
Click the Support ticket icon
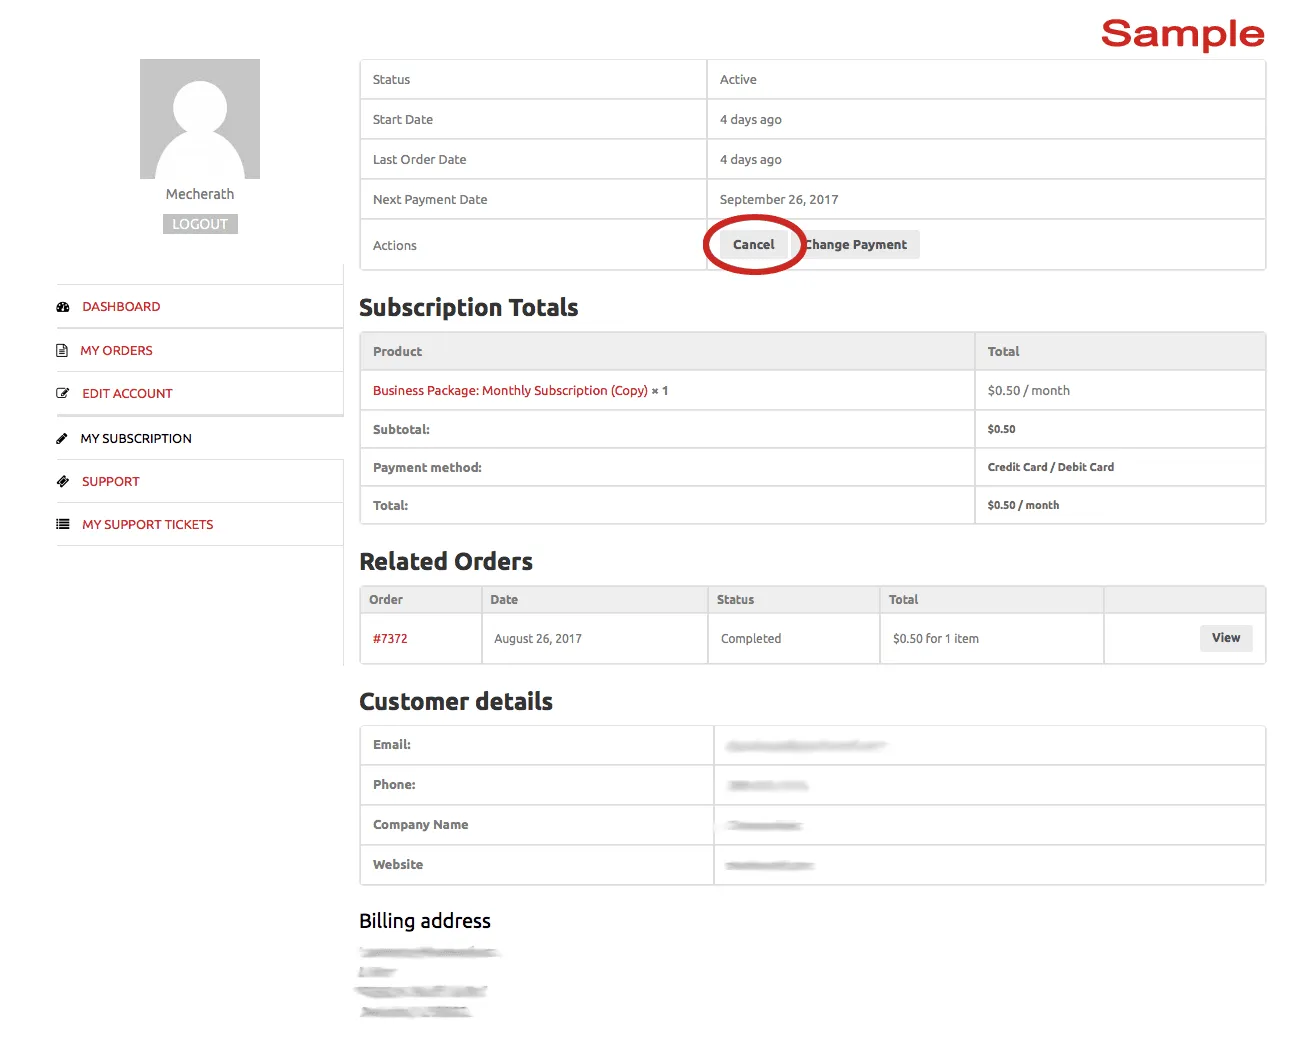(x=63, y=481)
